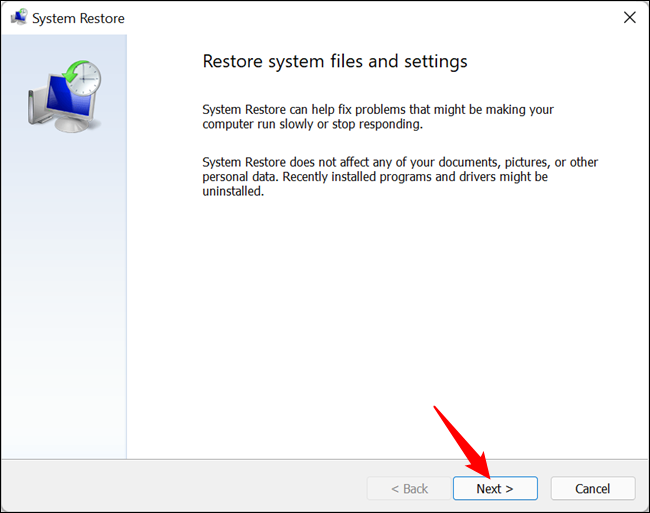
Task: Close the System Restore window
Action: (x=629, y=17)
